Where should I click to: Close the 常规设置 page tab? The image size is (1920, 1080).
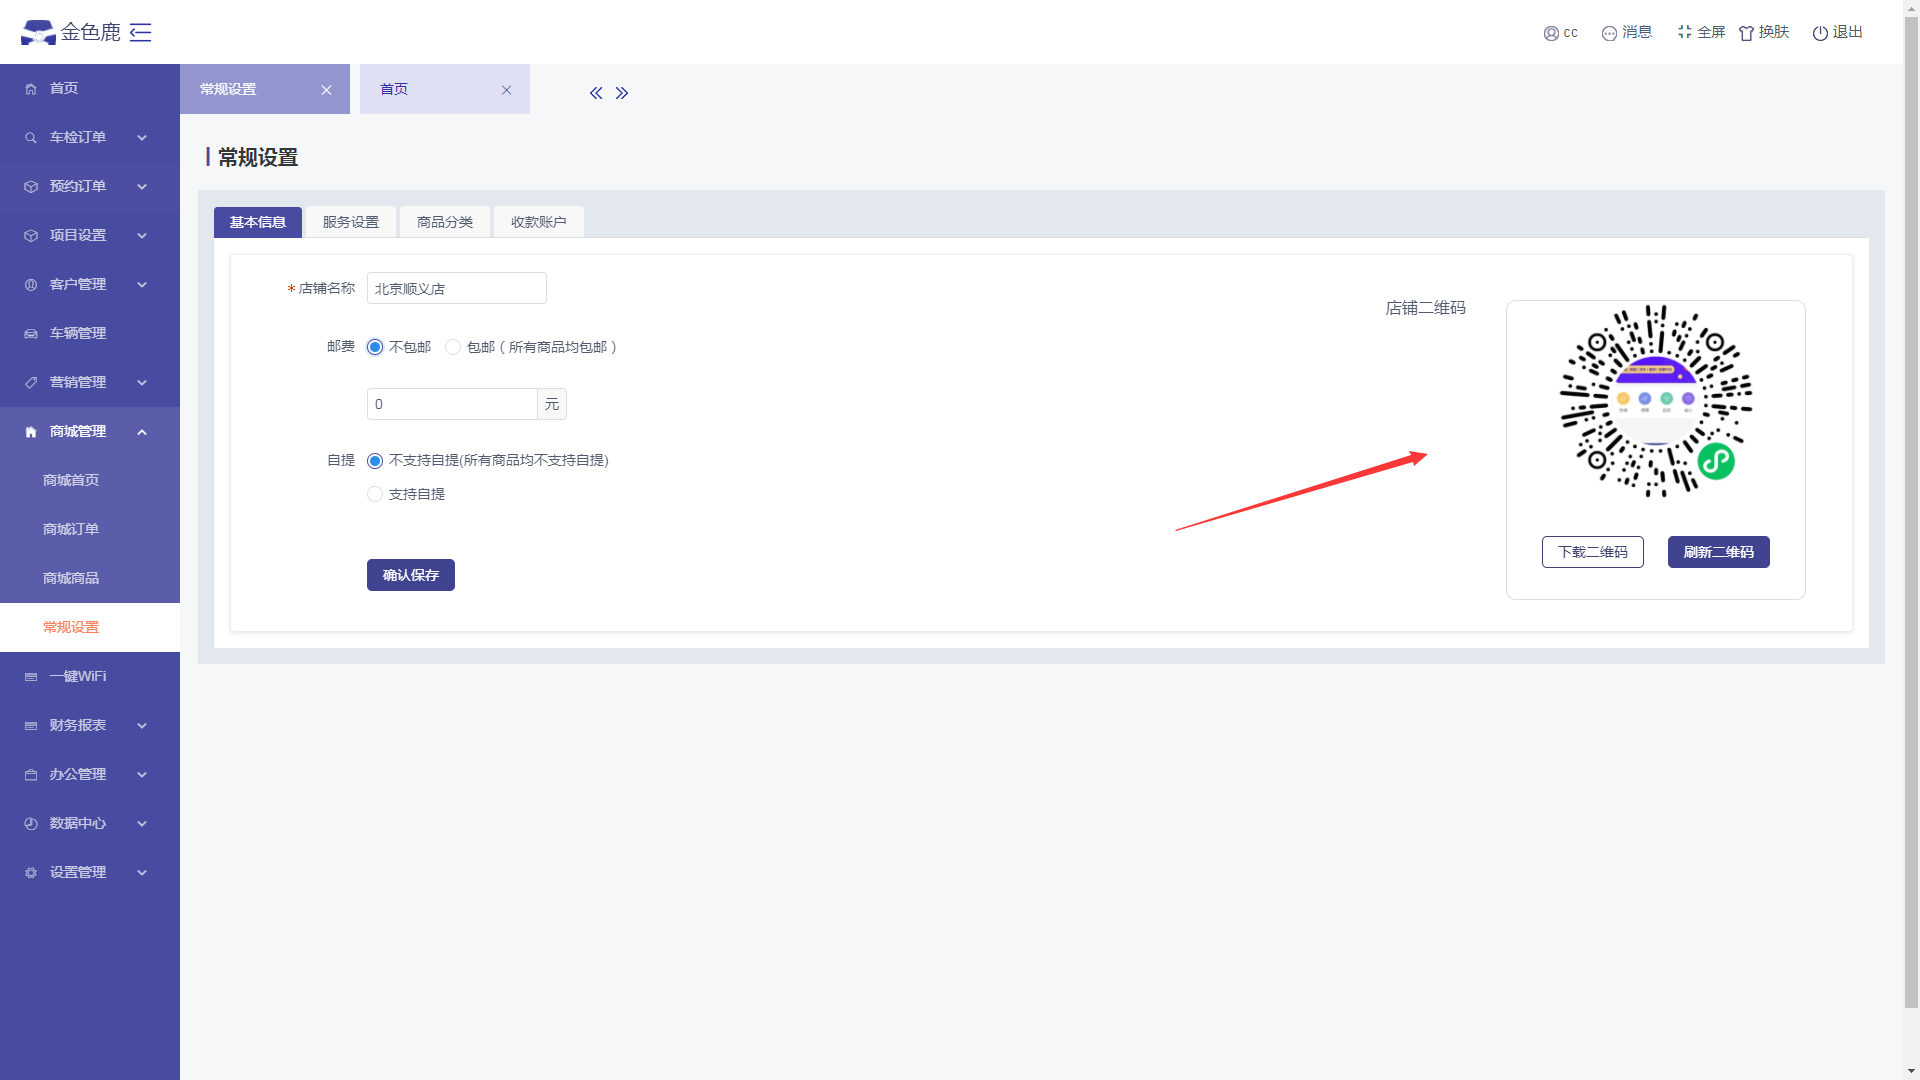pos(326,90)
